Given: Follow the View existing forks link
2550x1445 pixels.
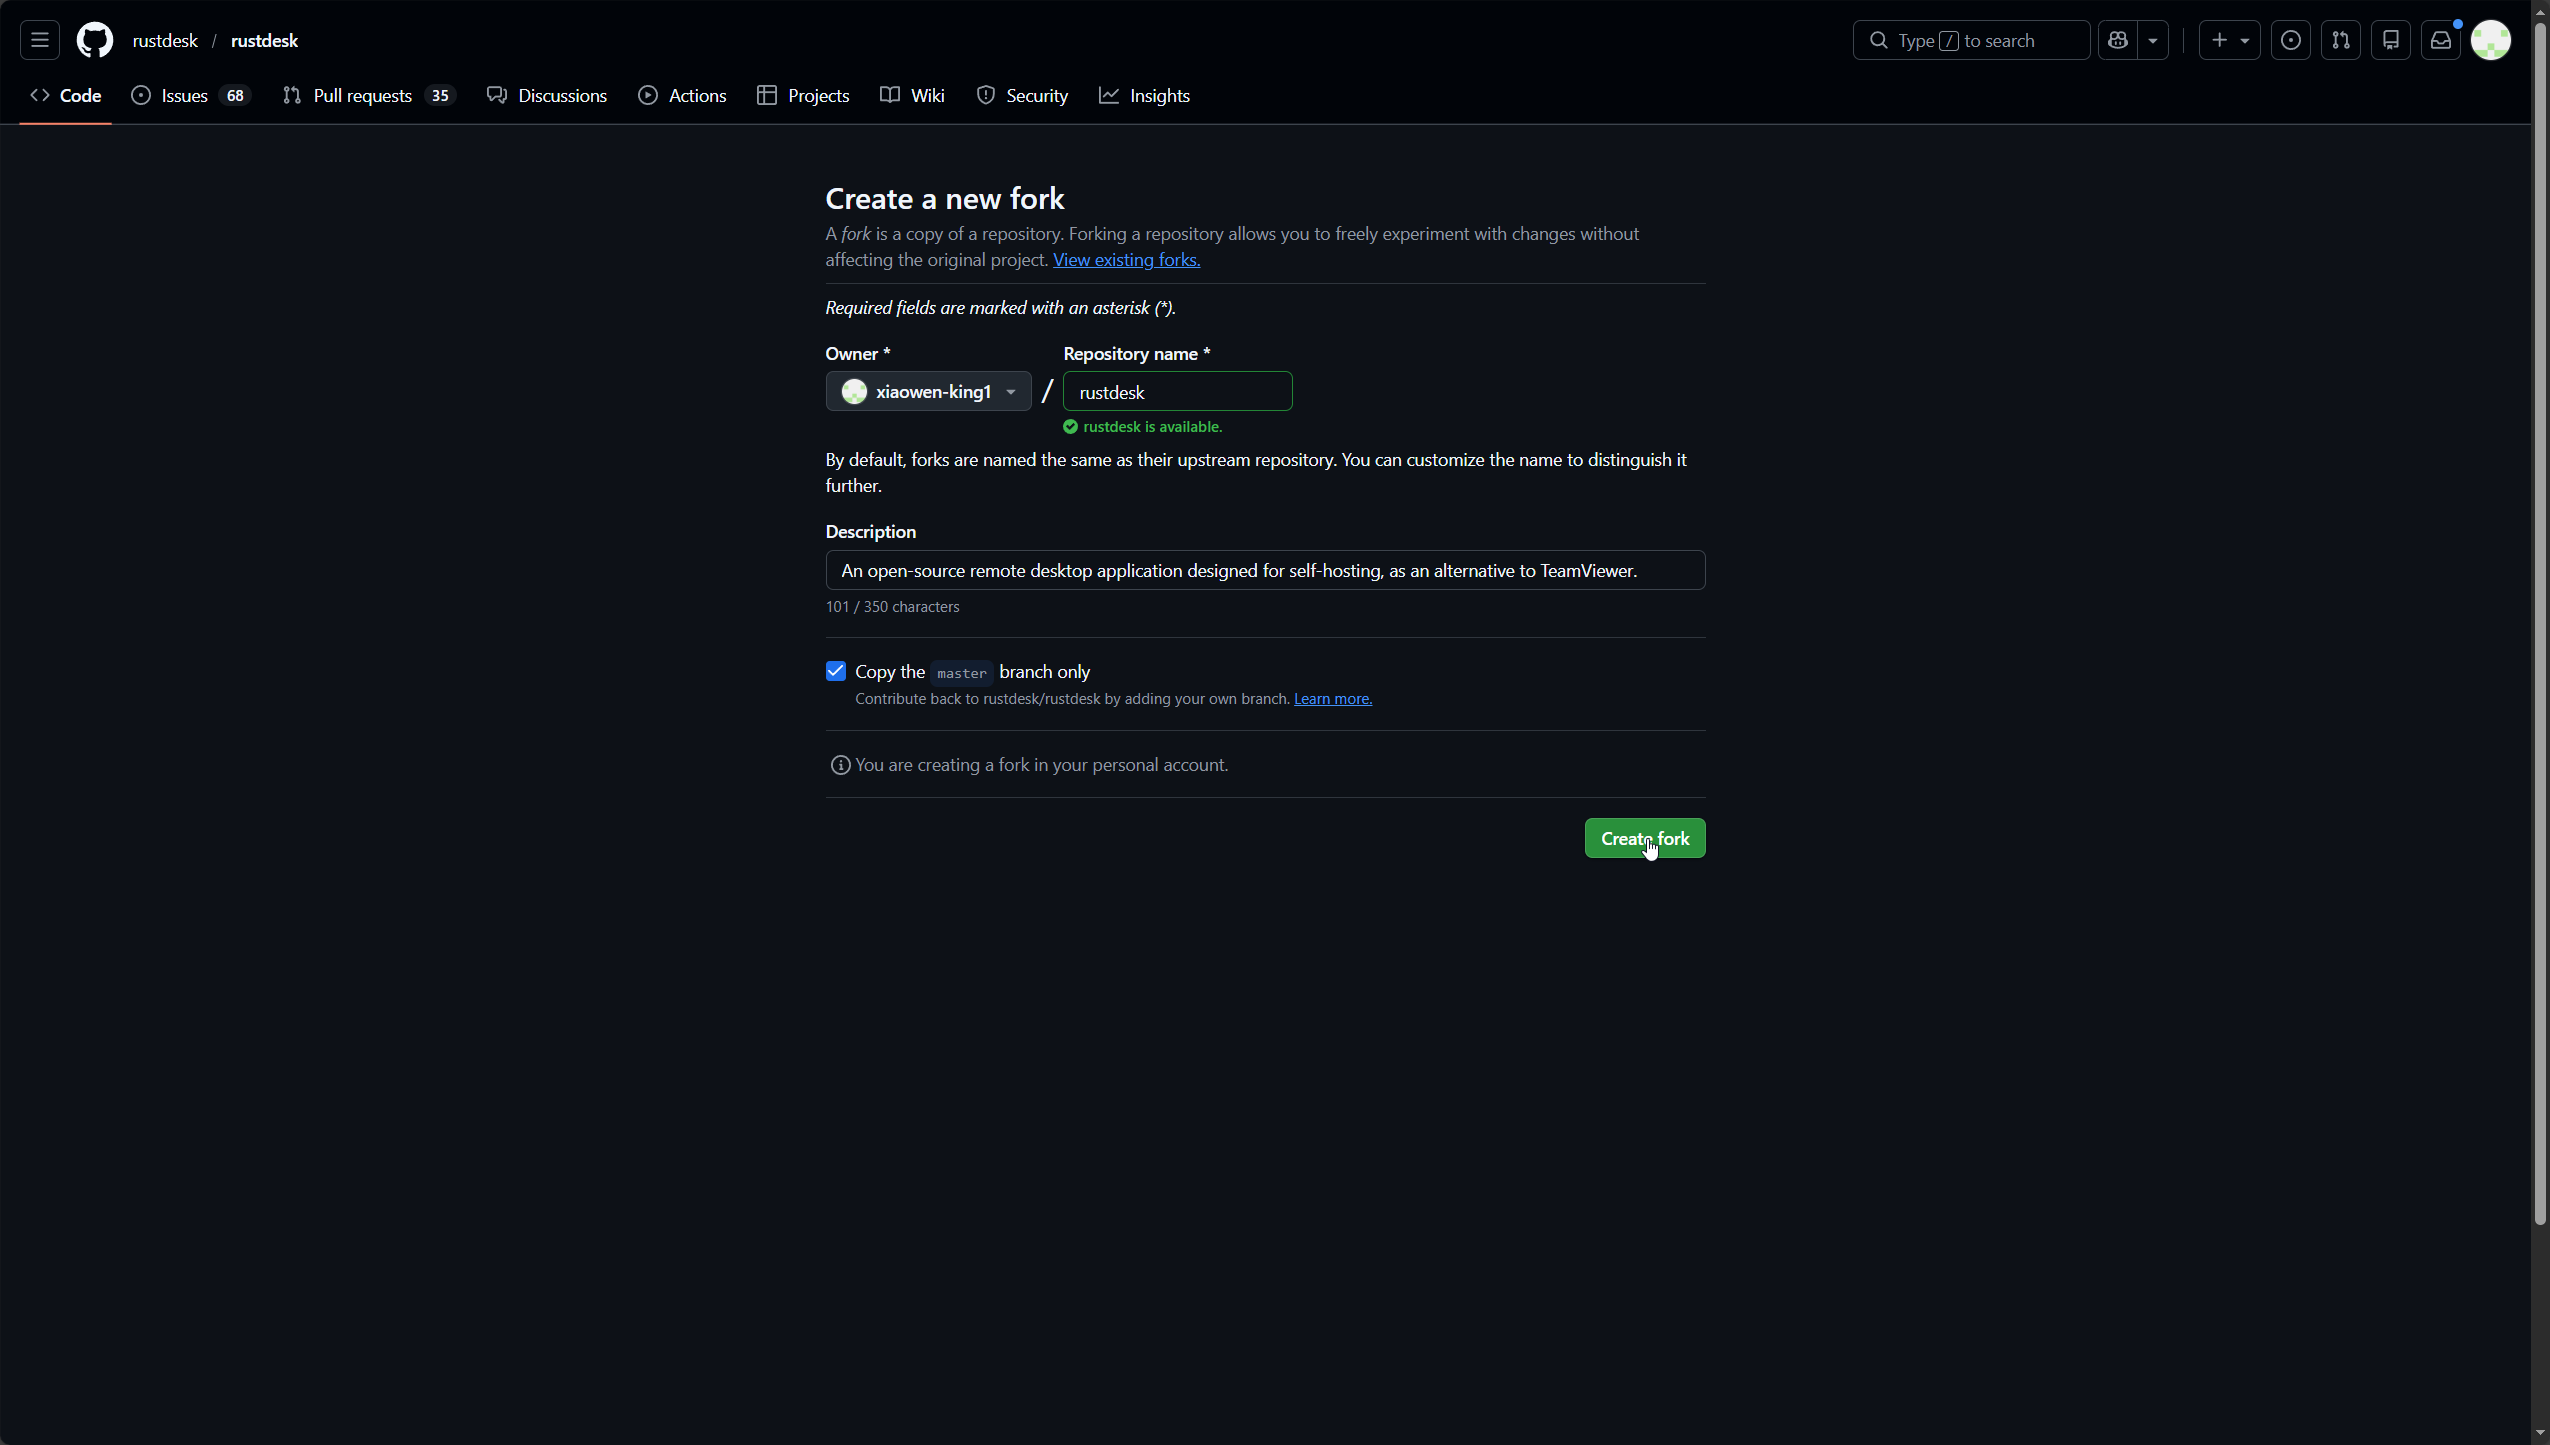Looking at the screenshot, I should point(1126,260).
